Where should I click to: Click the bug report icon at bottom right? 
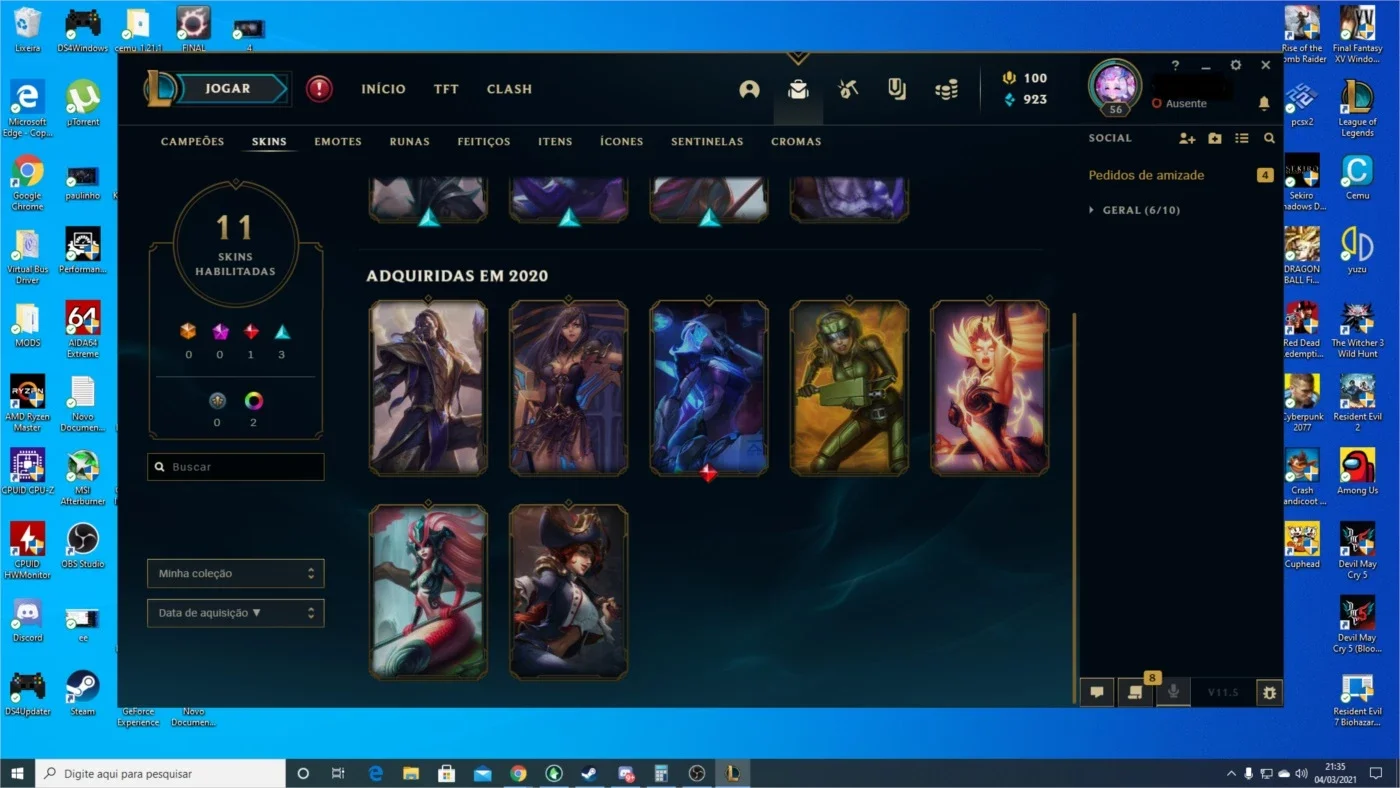tap(1269, 692)
